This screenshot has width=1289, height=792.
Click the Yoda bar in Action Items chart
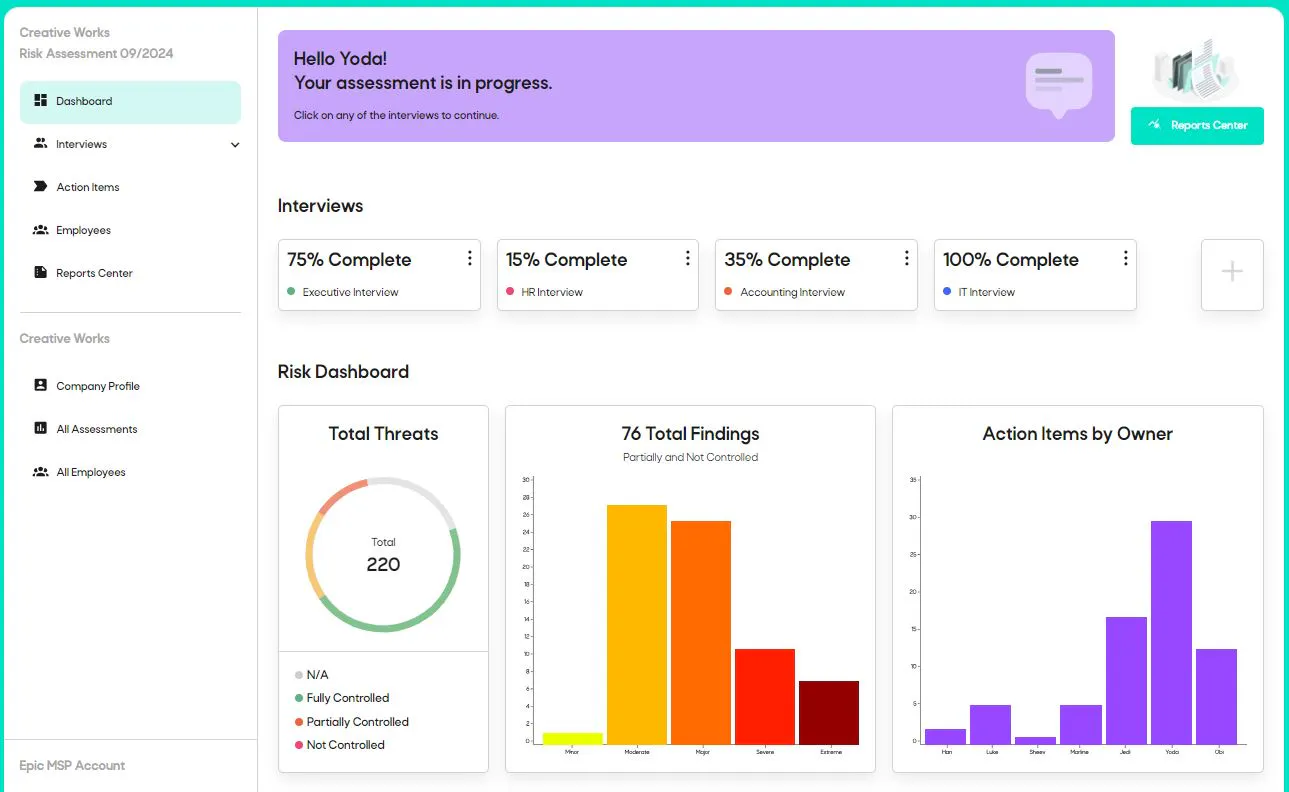click(1171, 632)
